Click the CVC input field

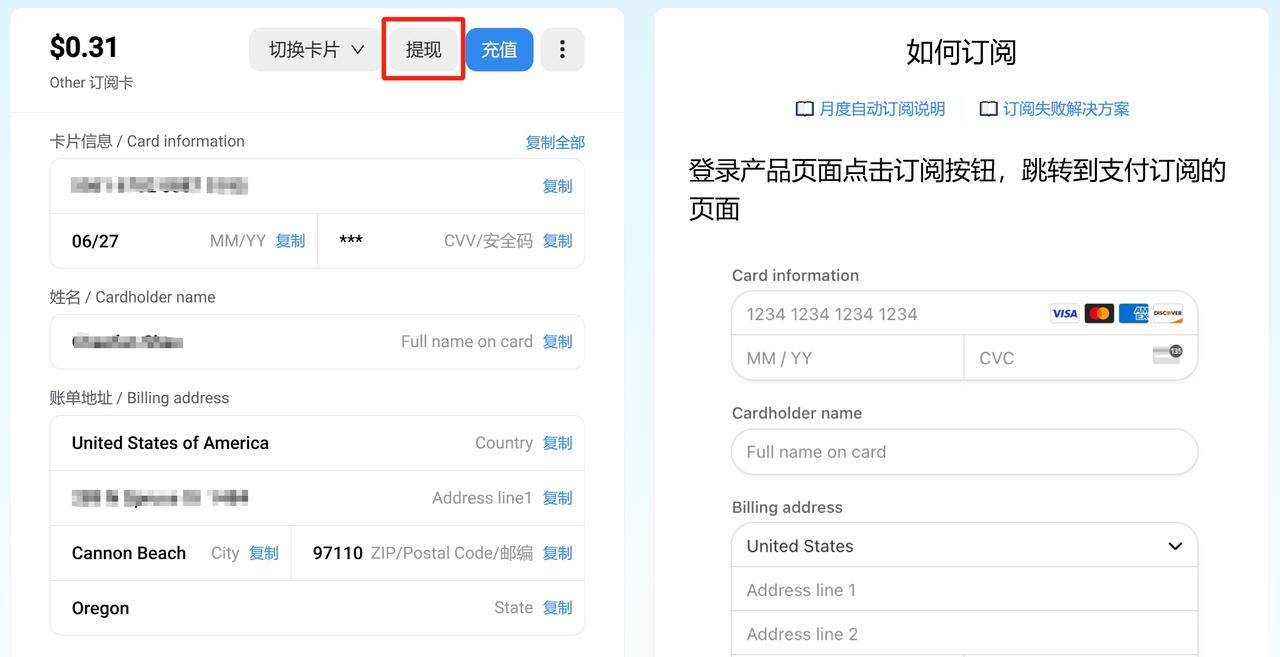1081,358
